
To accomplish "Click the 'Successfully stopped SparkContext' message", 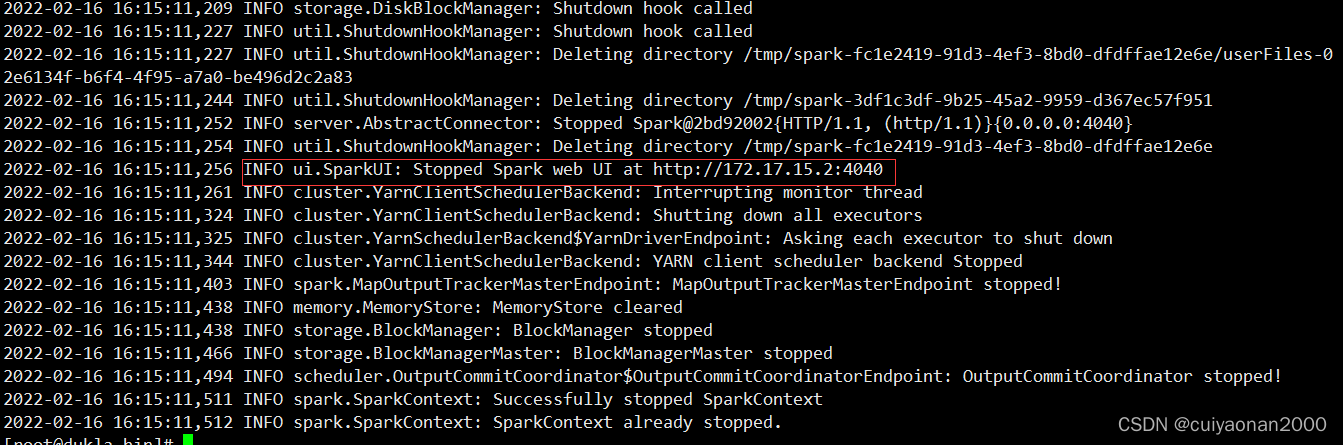I will pyautogui.click(x=658, y=399).
